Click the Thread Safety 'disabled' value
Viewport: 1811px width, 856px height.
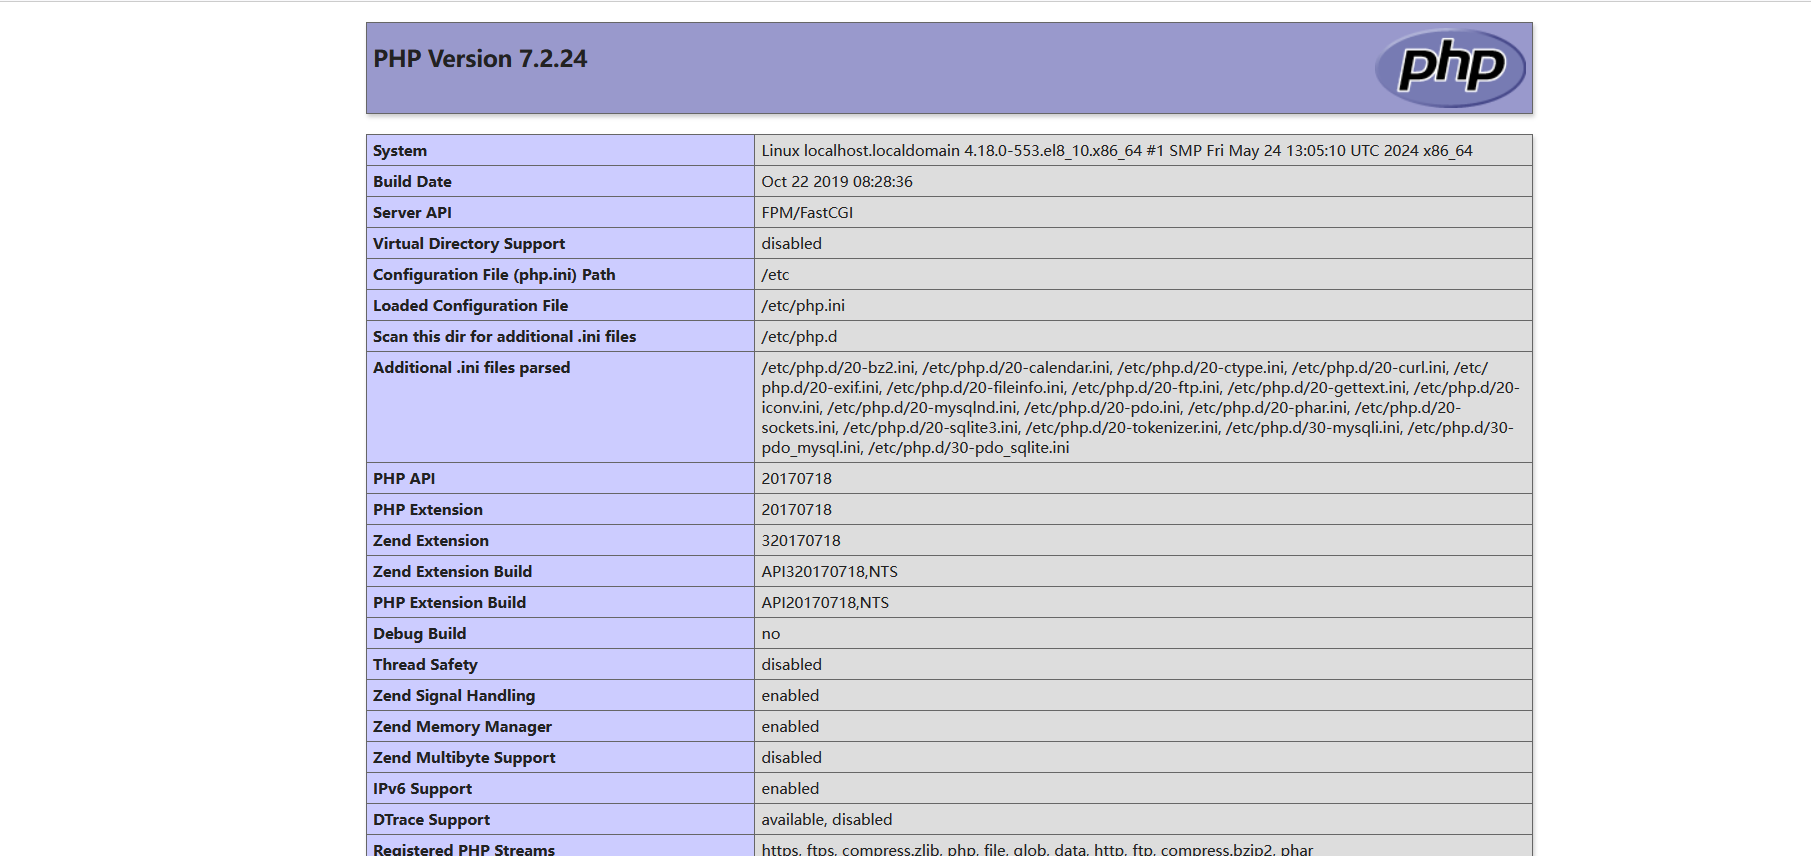(791, 665)
